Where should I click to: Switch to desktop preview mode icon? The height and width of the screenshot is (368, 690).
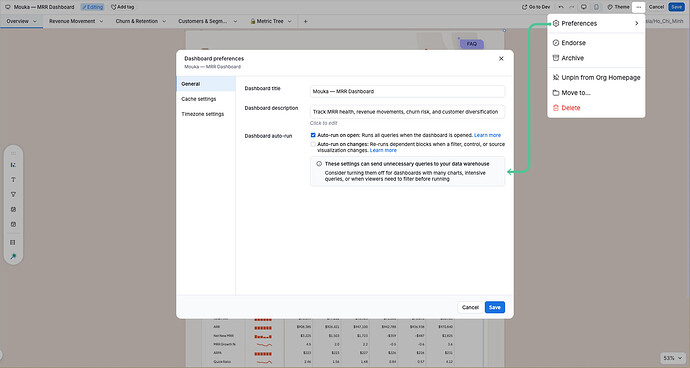[584, 7]
